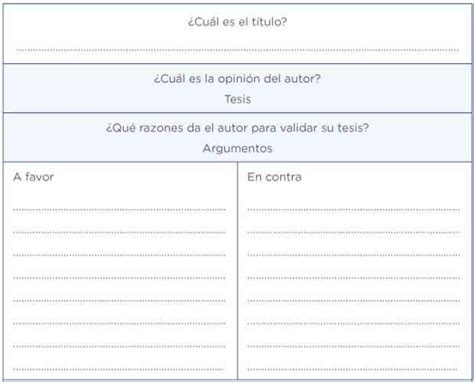The image size is (474, 382).
Task: Select the 'Argumentos' label
Action: tap(238, 148)
